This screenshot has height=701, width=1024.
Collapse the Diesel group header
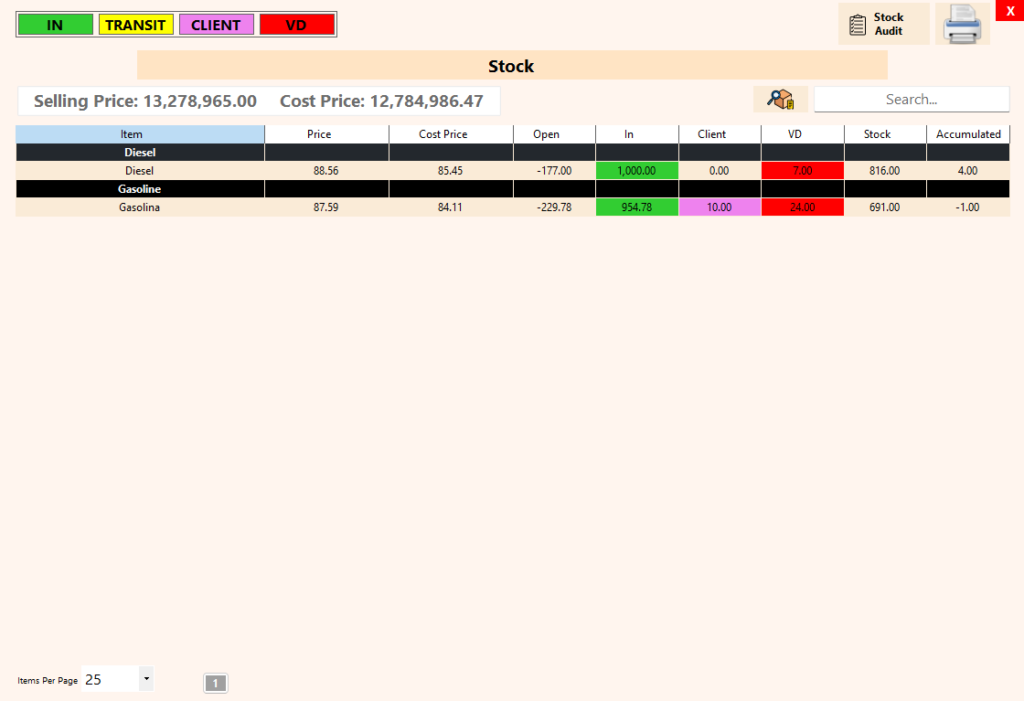point(139,152)
